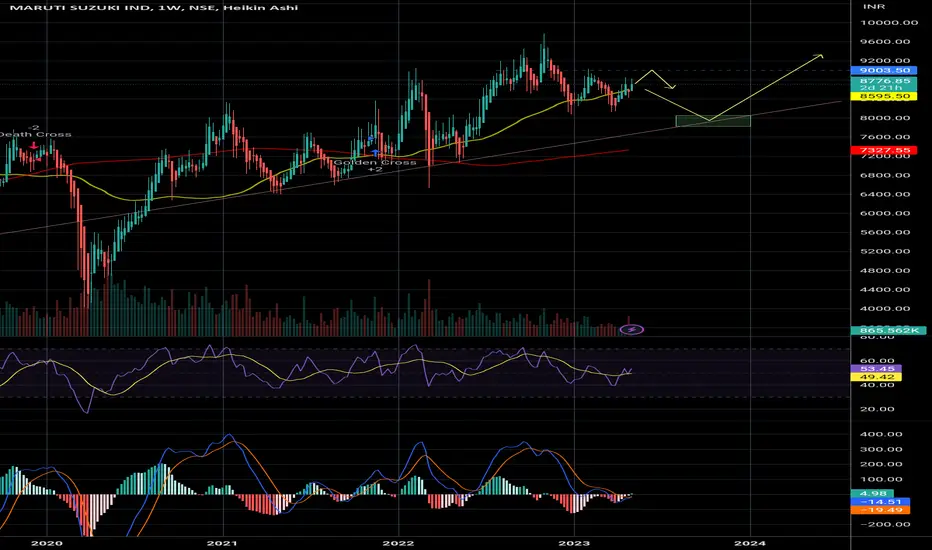This screenshot has height=550, width=932.
Task: Click the 865.562K volume tag
Action: [888, 330]
